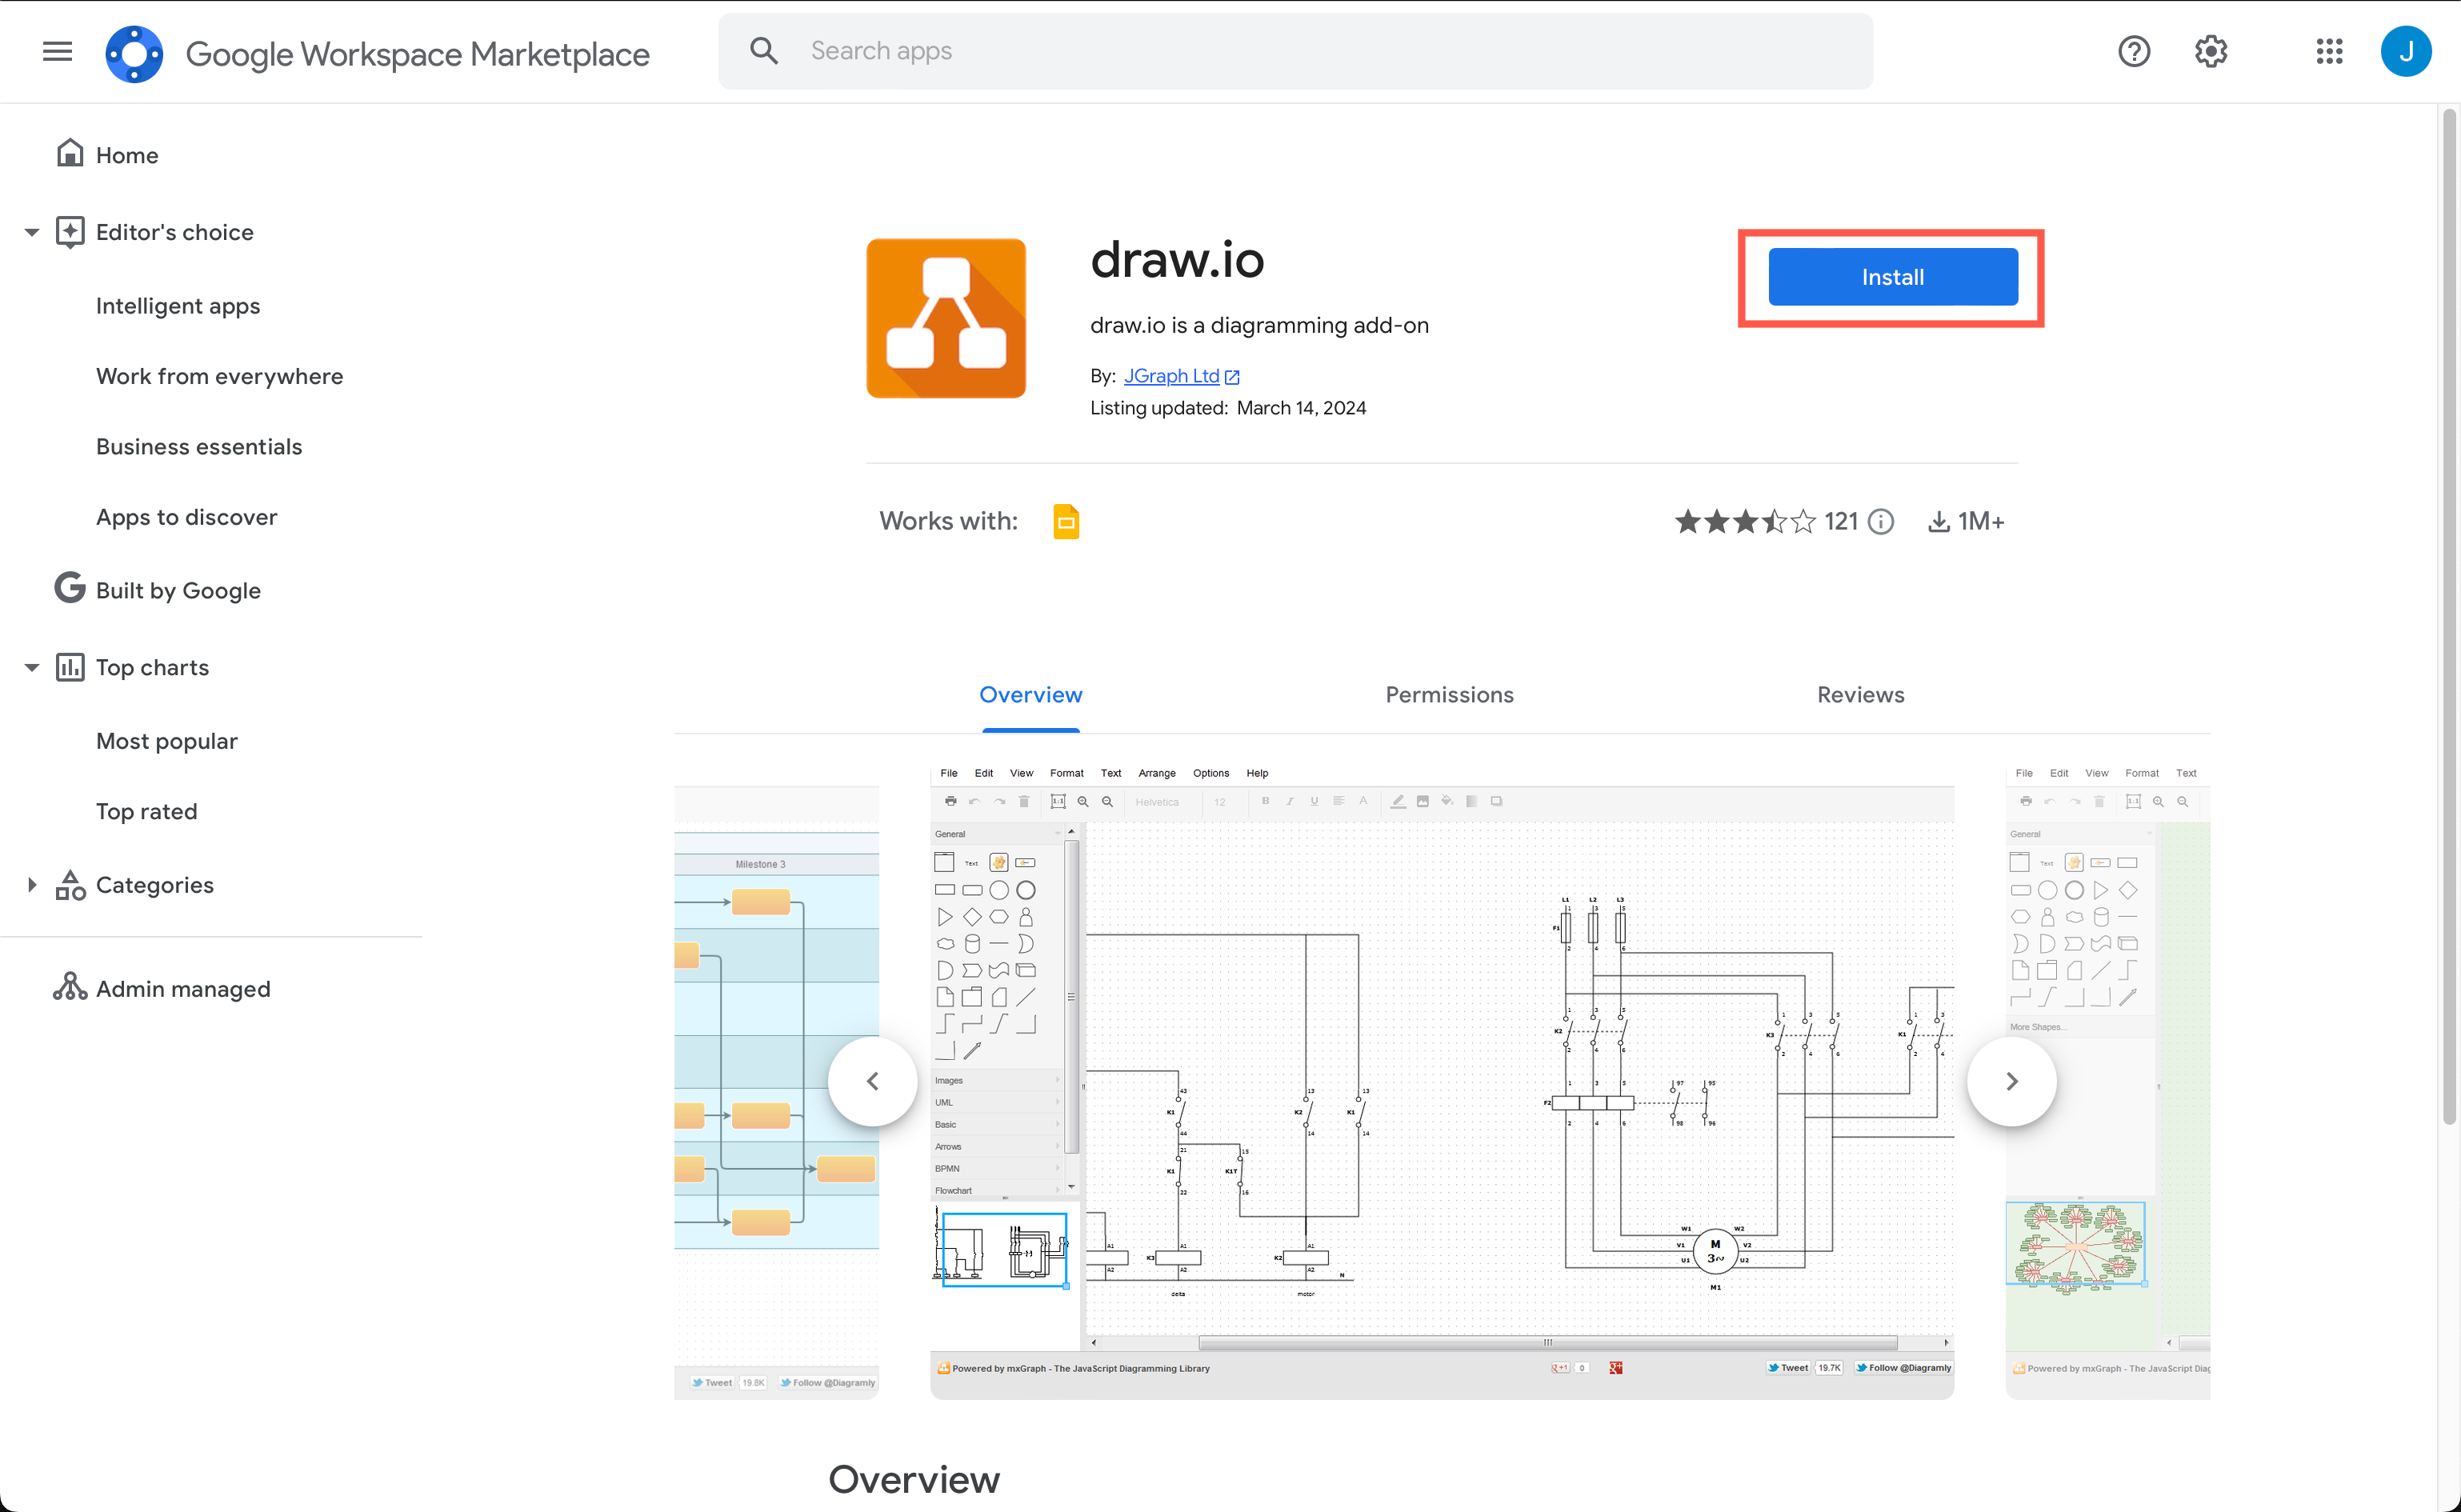Select Apps to discover
The width and height of the screenshot is (2461, 1512).
click(x=187, y=517)
